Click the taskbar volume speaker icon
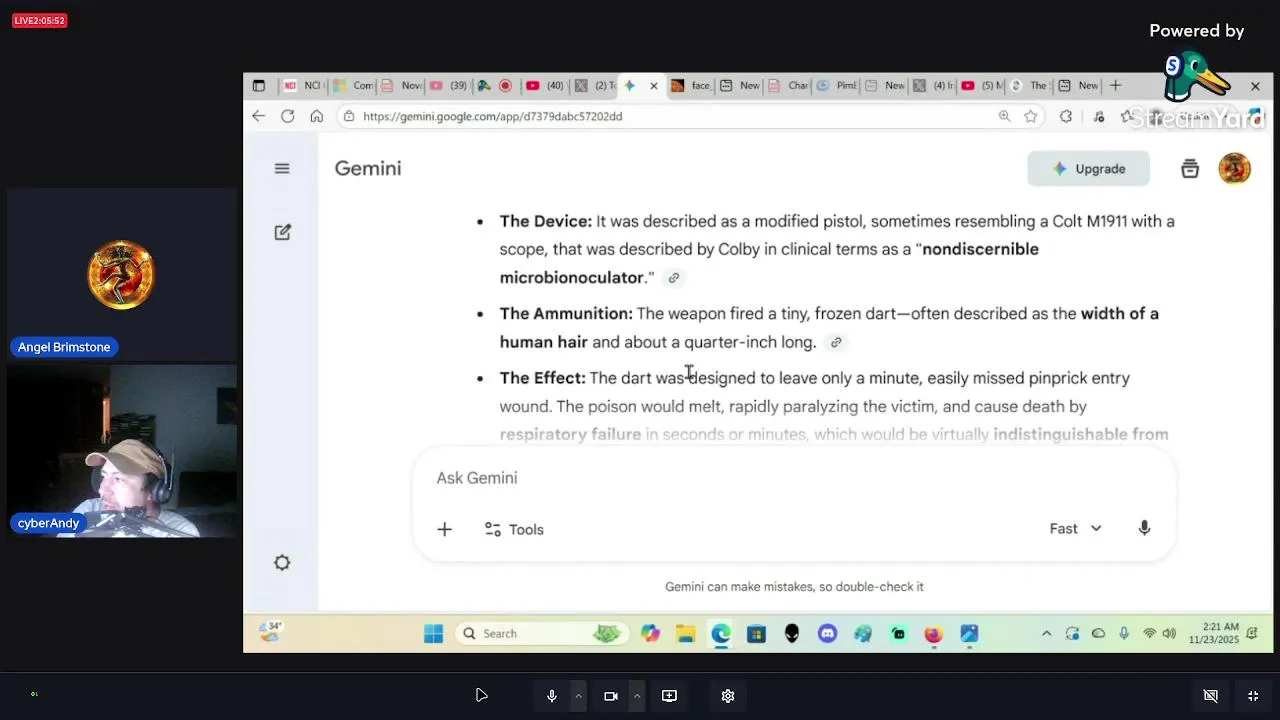 tap(1169, 634)
